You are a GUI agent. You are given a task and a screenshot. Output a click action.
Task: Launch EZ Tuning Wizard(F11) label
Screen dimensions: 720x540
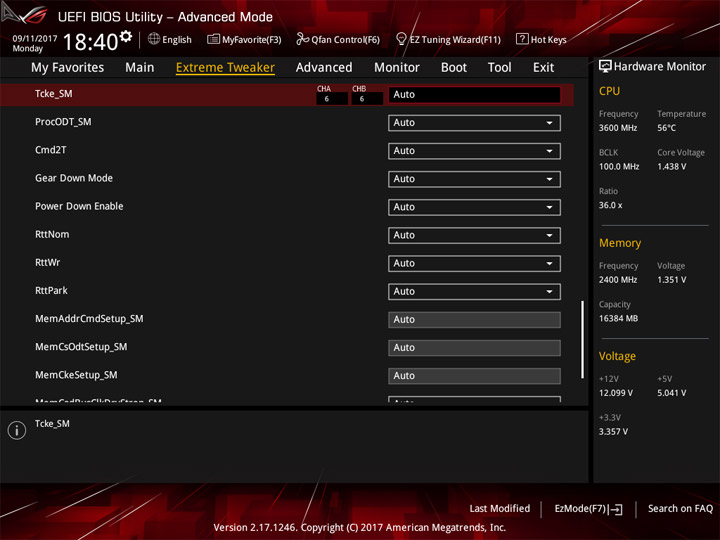click(x=455, y=39)
